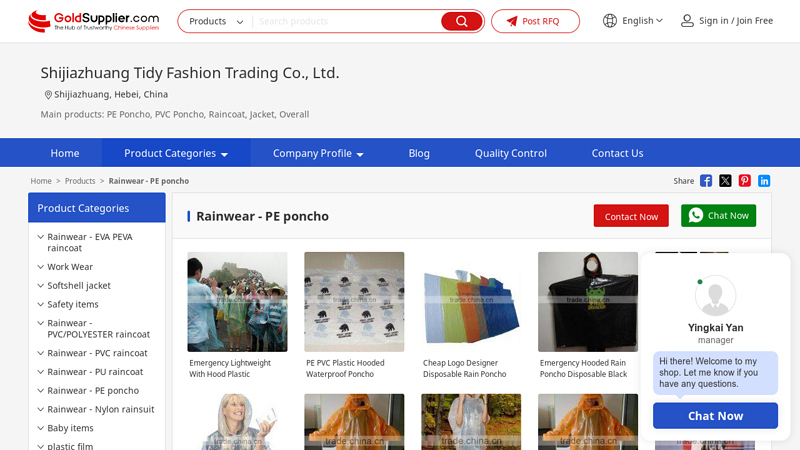Image resolution: width=800 pixels, height=450 pixels.
Task: Select plastic film category in the sidebar
Action: [70, 445]
